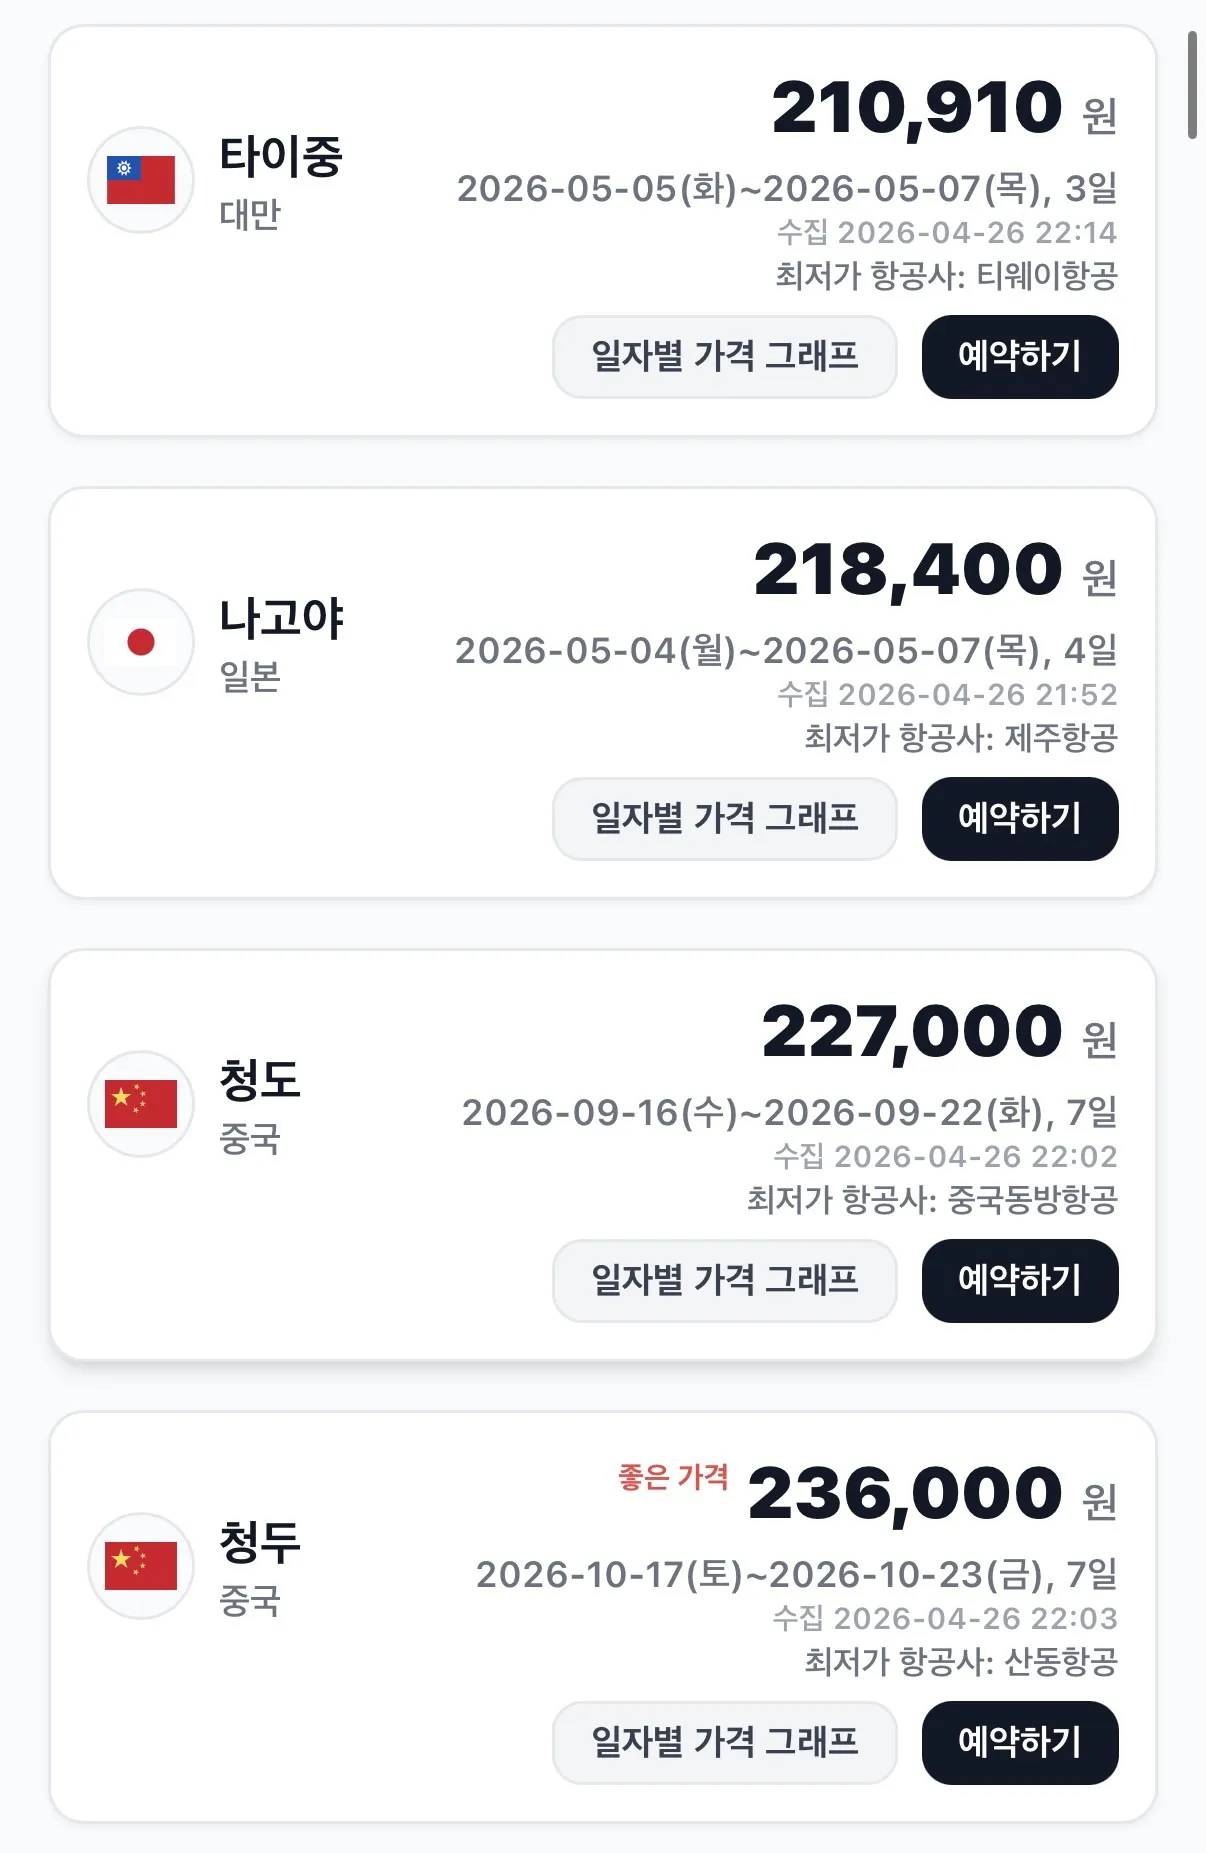Click the 218,400 원 price
The image size is (1206, 1853).
tap(934, 570)
